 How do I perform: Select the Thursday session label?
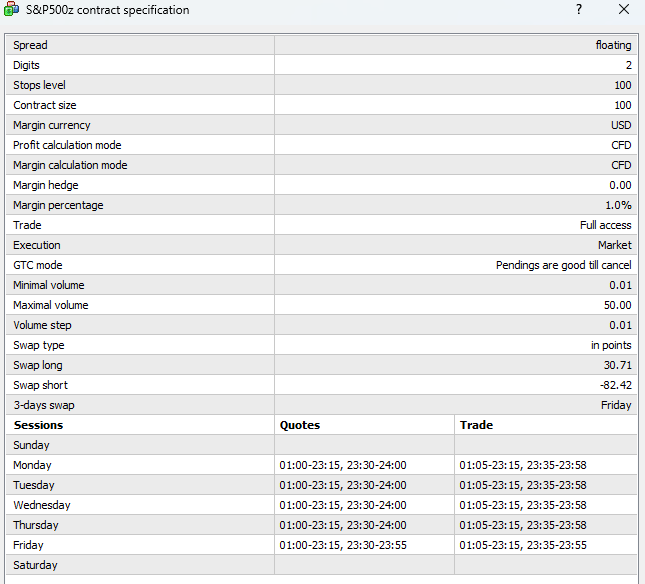(x=36, y=526)
